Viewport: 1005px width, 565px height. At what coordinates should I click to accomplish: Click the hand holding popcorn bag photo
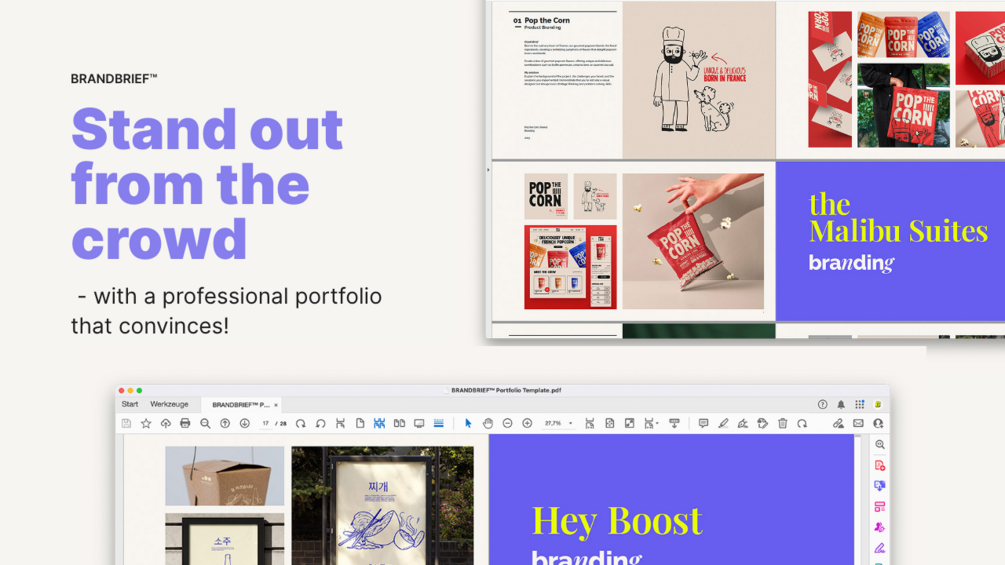(x=693, y=242)
